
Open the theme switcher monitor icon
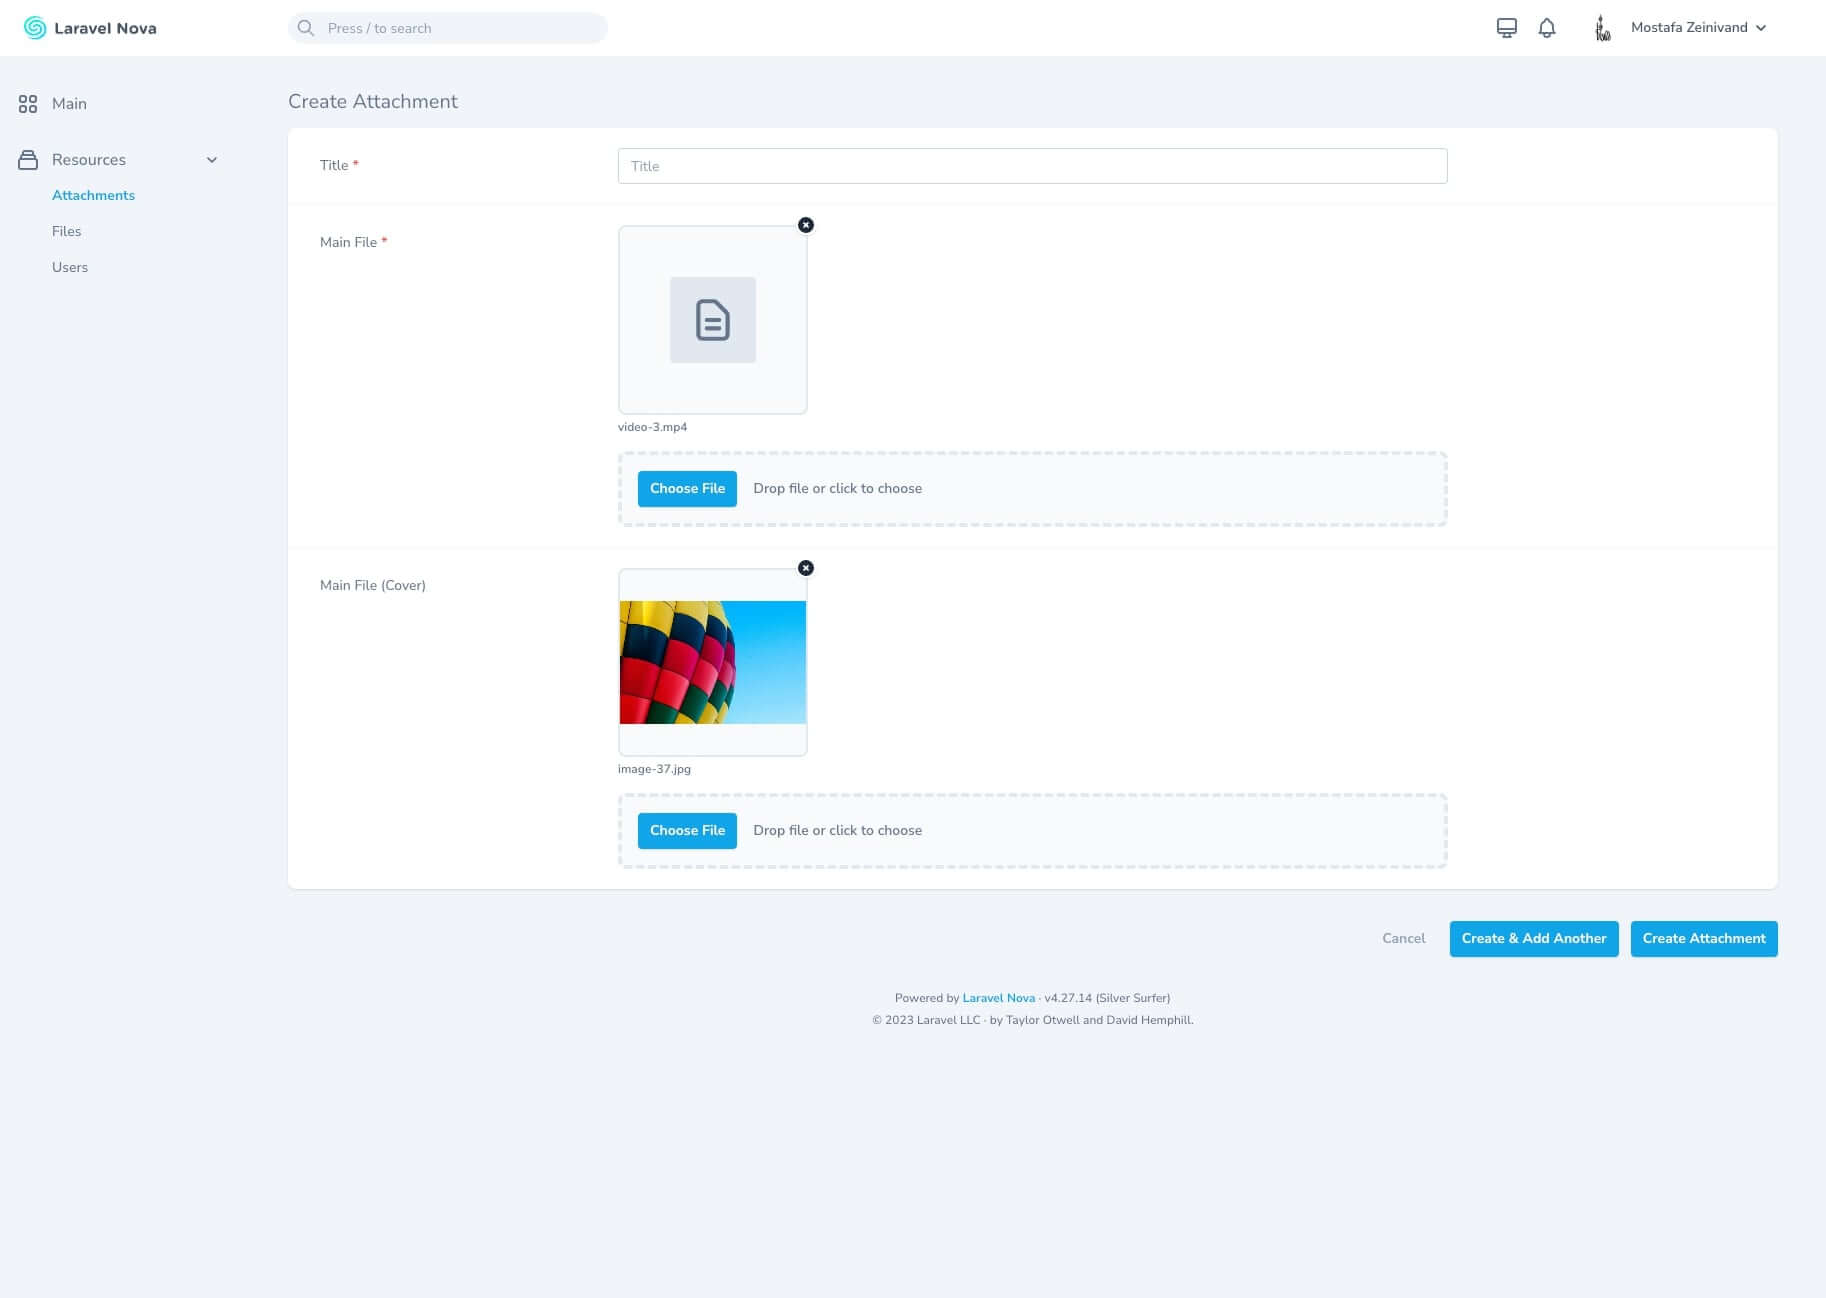1506,28
